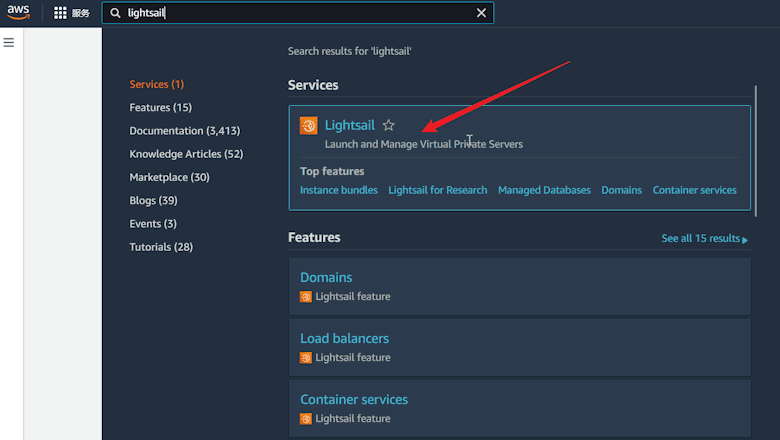Image resolution: width=780 pixels, height=440 pixels.
Task: Open the hamburger side navigation menu
Action: point(8,42)
